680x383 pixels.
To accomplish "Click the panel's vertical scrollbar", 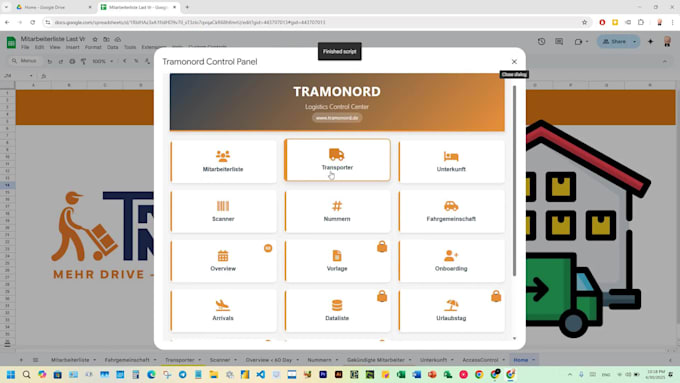I will coord(514,180).
